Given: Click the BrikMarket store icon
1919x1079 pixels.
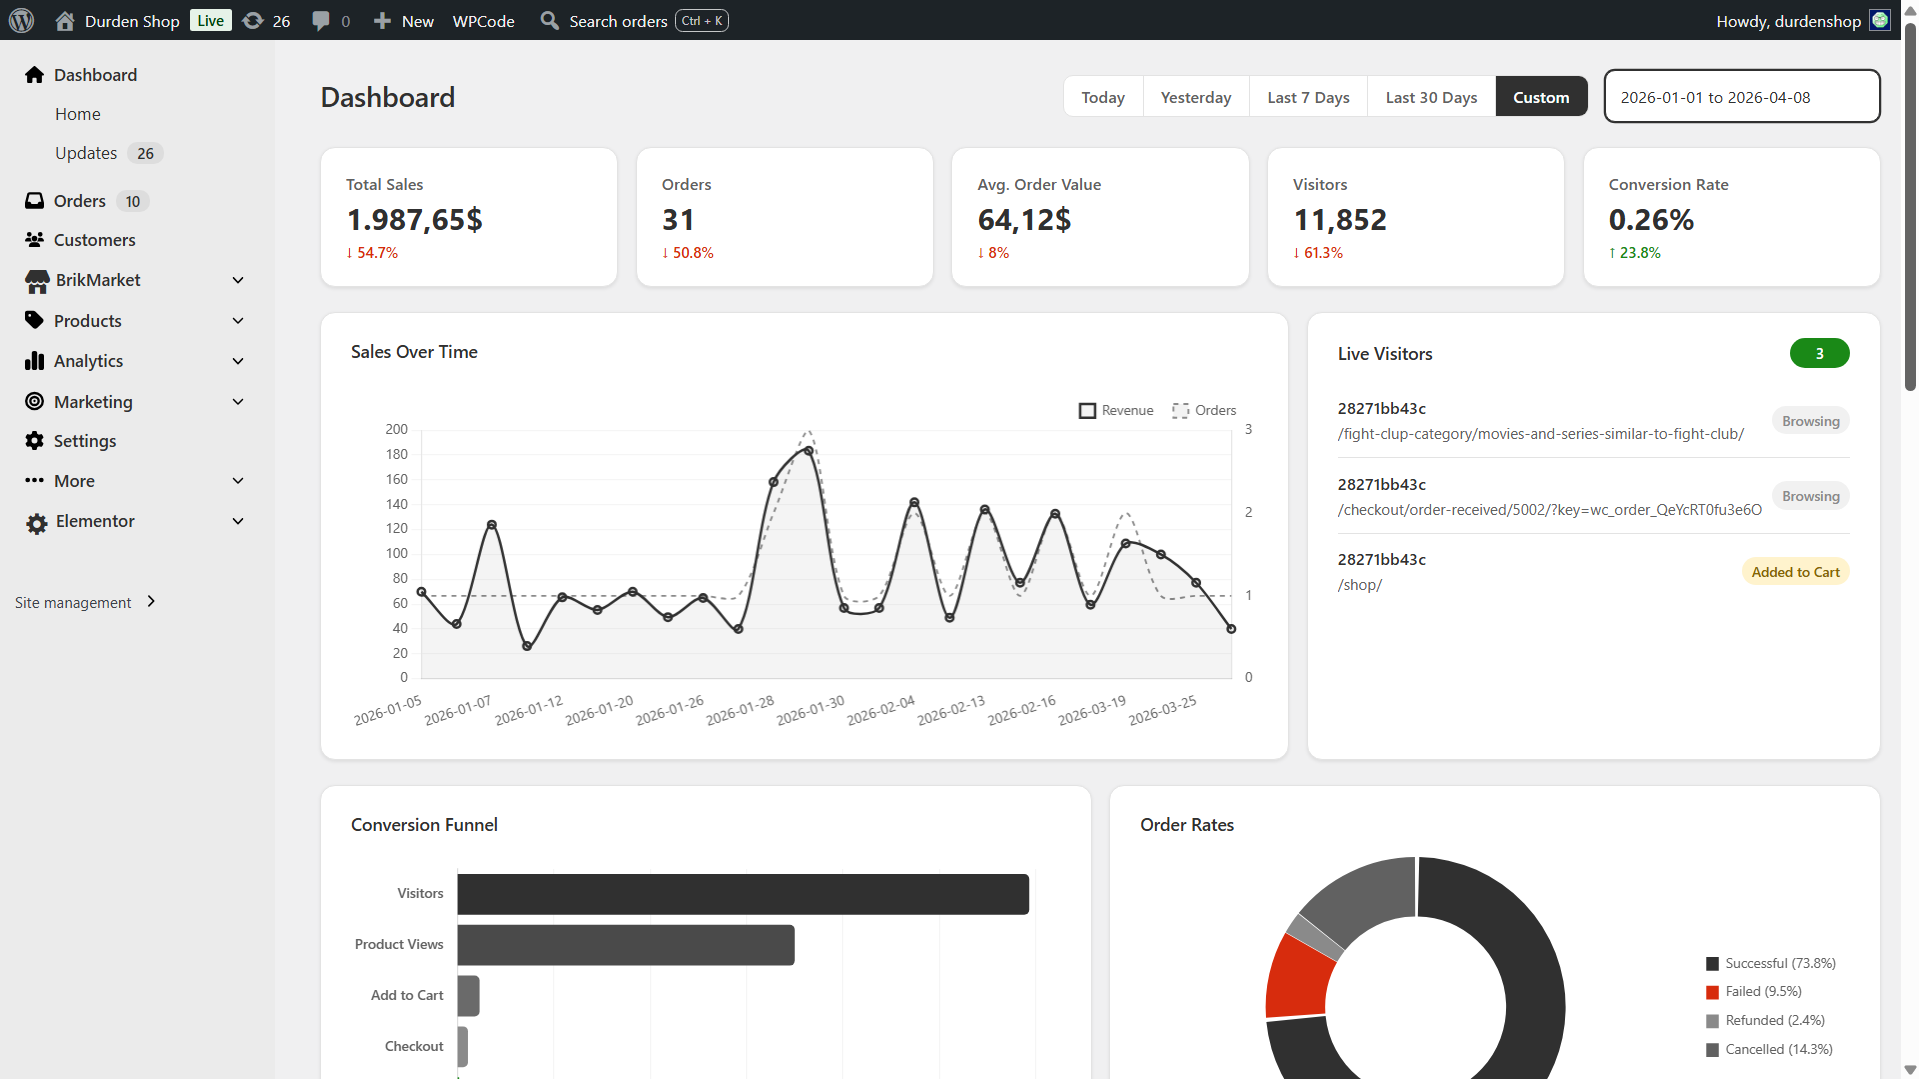Looking at the screenshot, I should pos(37,281).
